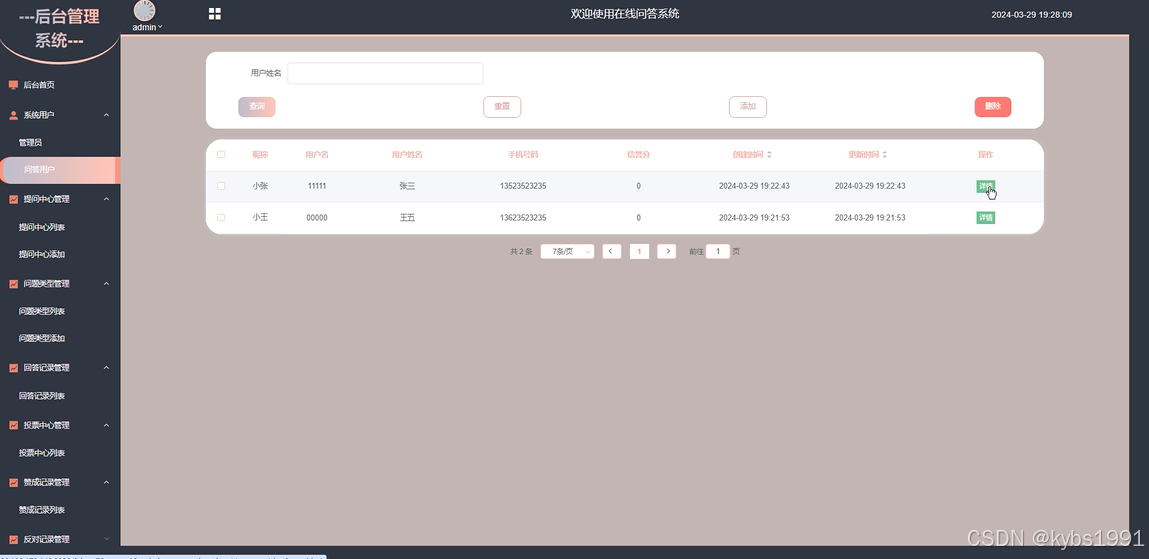Image resolution: width=1149 pixels, height=559 pixels.
Task: Click the 查询 search button
Action: pos(256,107)
